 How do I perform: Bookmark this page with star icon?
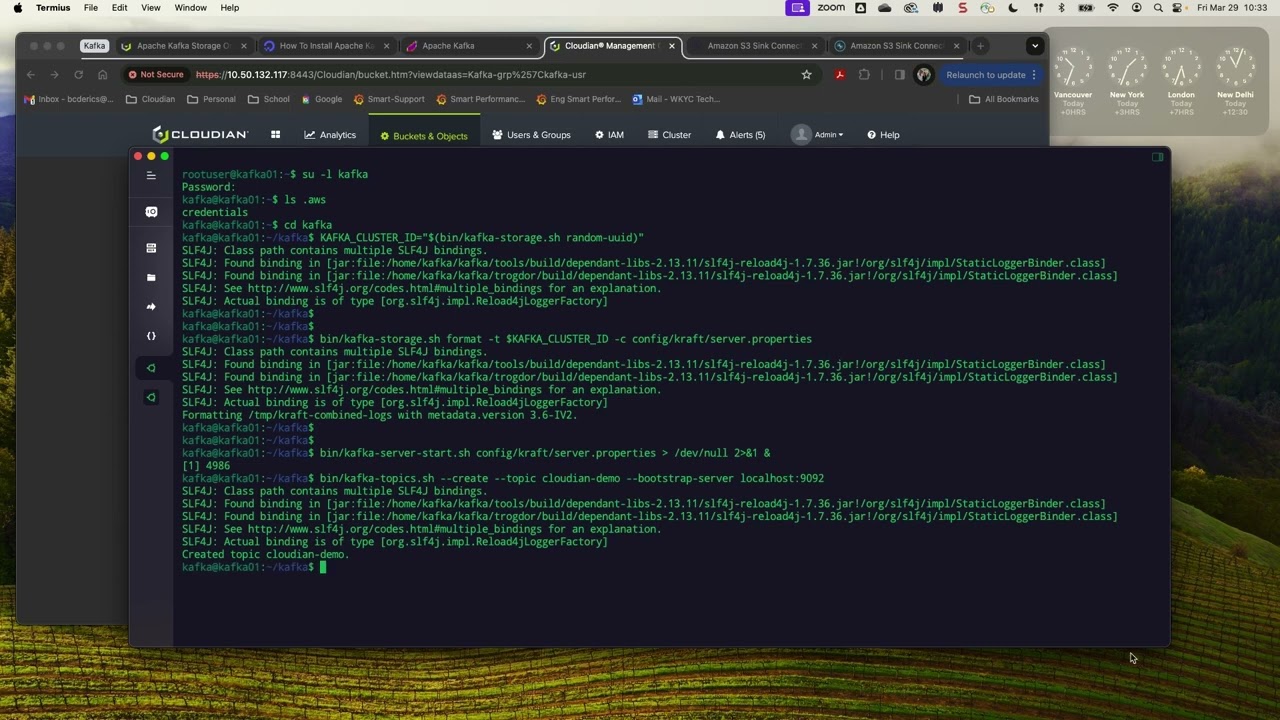[x=806, y=74]
